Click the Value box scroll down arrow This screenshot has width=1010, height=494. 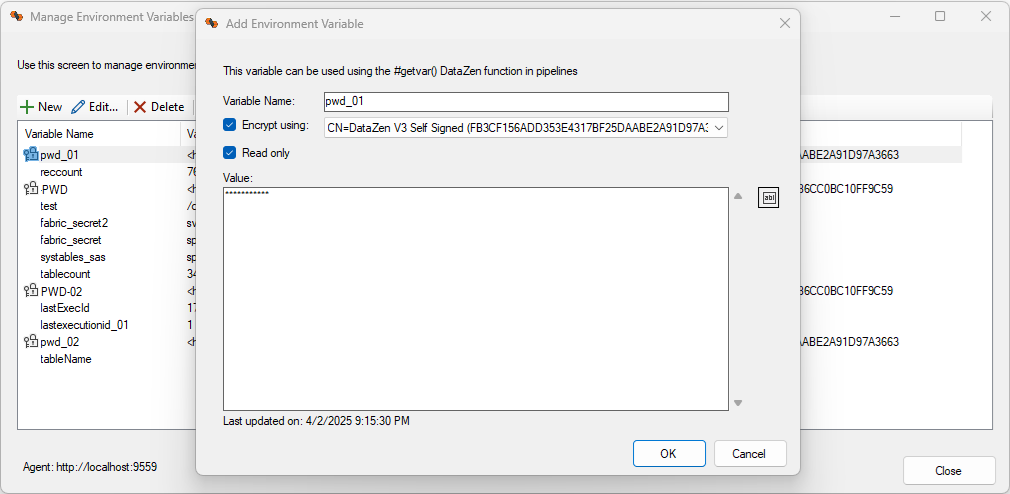(738, 403)
